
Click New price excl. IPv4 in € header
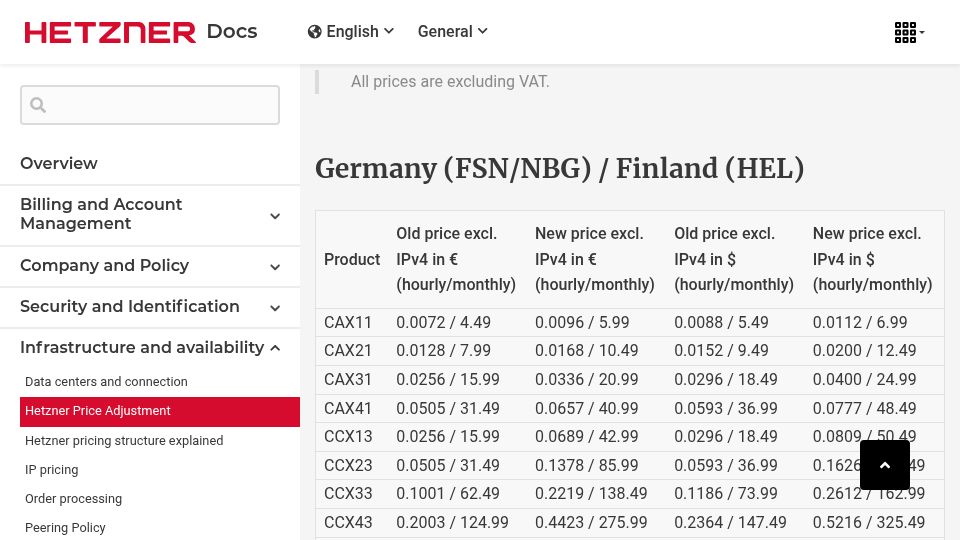tap(594, 260)
